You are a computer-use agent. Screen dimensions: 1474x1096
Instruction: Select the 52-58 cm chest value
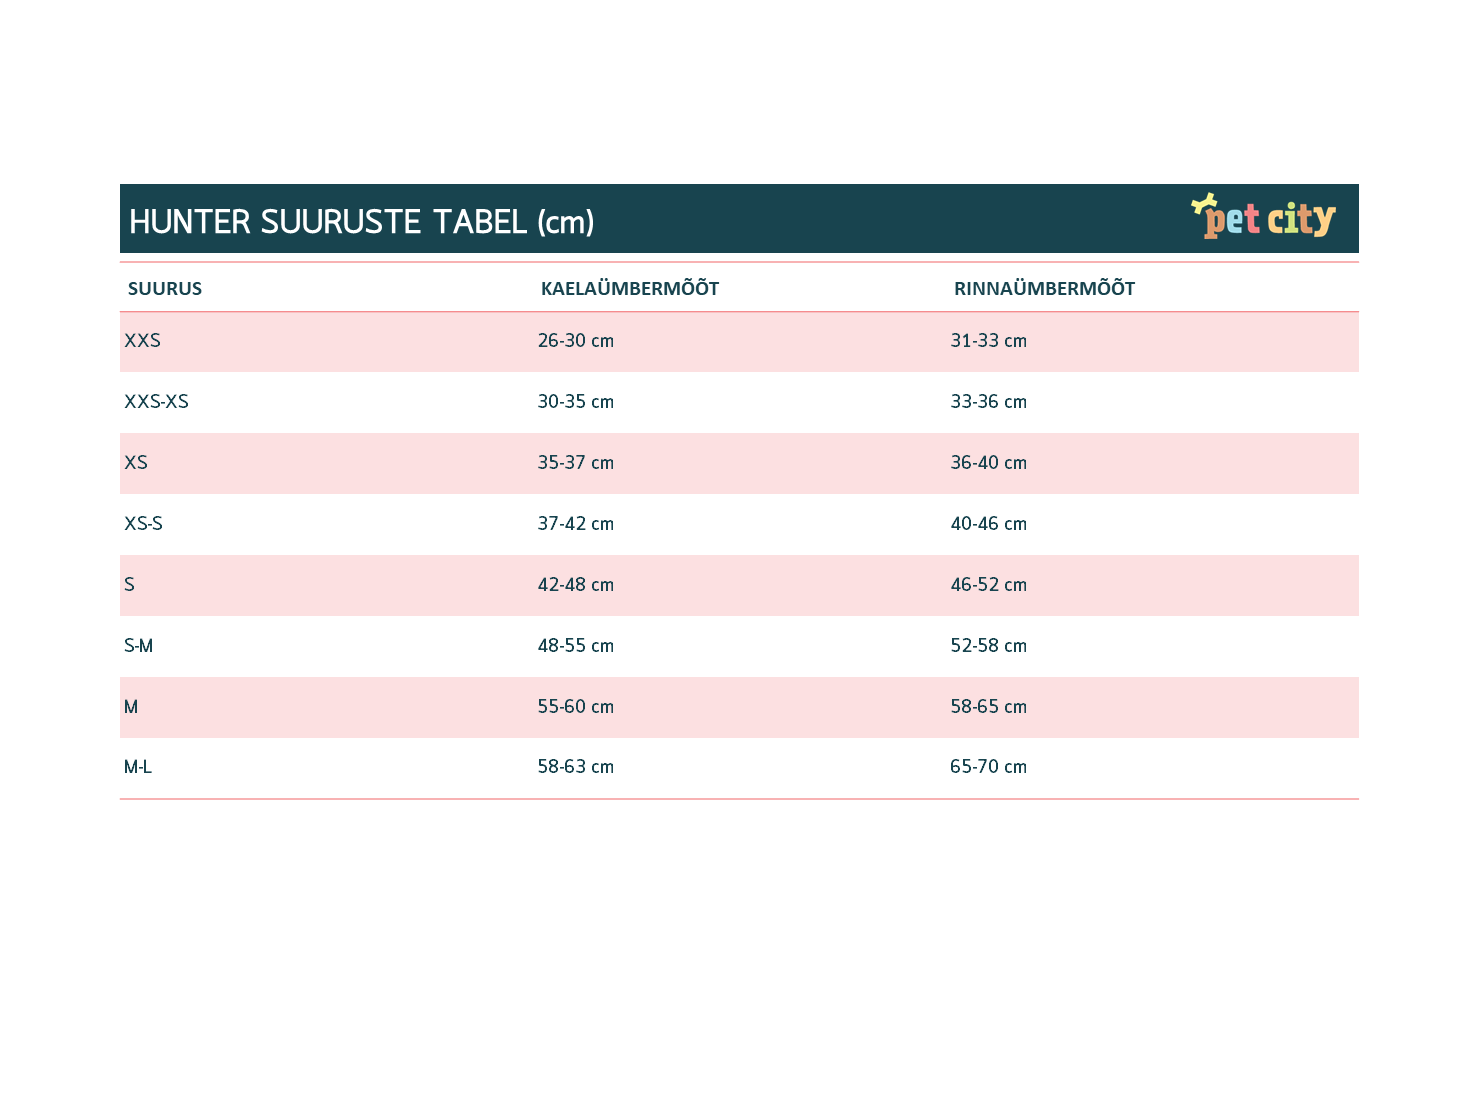coord(989,646)
